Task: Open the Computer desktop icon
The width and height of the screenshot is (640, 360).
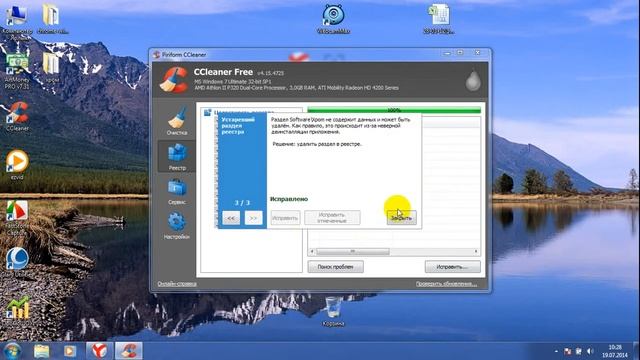Action: click(17, 20)
